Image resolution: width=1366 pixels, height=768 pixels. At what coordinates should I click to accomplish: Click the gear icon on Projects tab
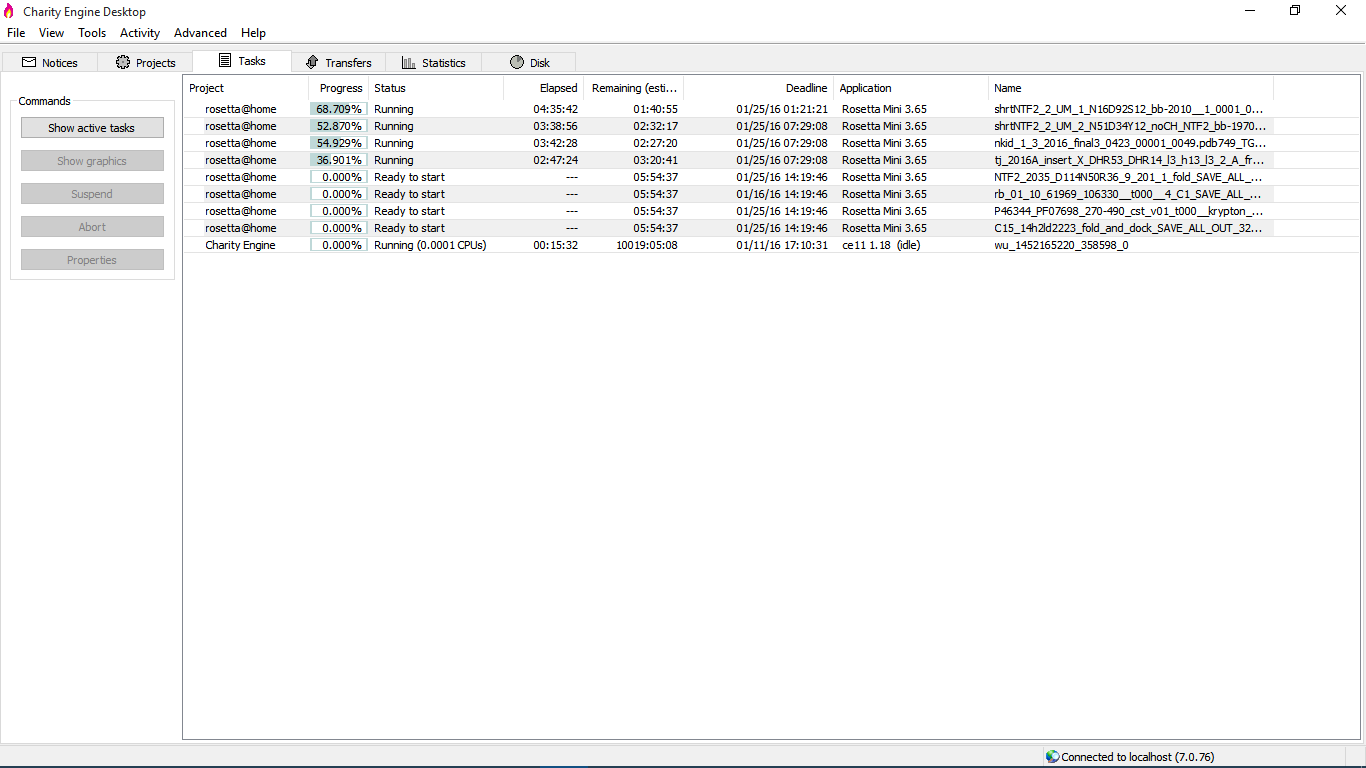pyautogui.click(x=123, y=62)
